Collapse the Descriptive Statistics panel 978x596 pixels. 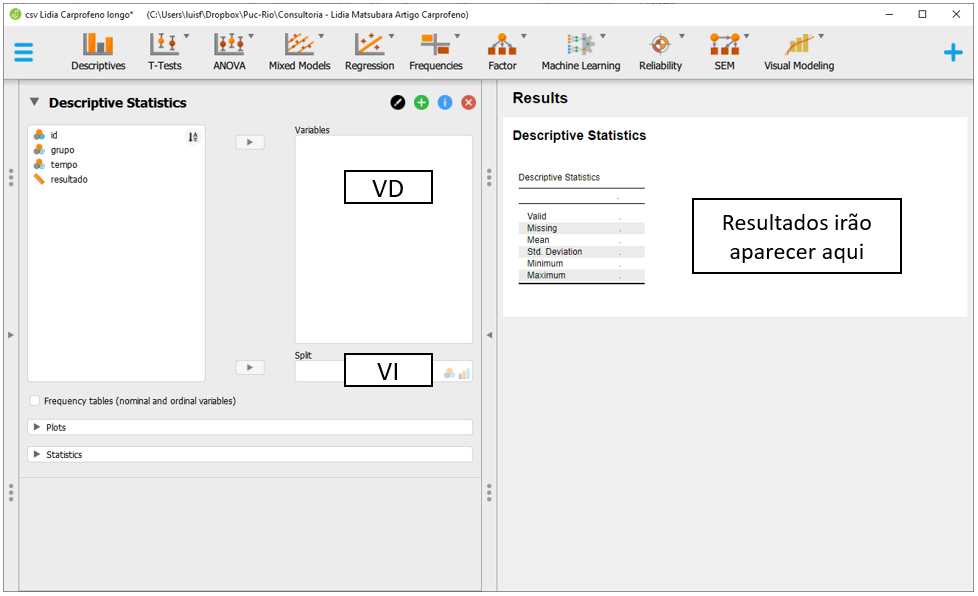click(x=35, y=102)
